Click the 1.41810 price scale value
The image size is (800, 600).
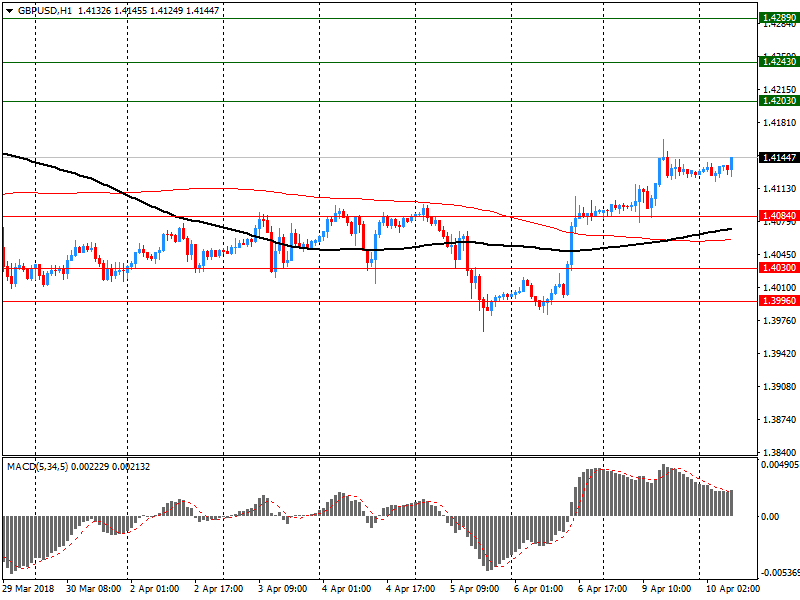click(x=779, y=122)
